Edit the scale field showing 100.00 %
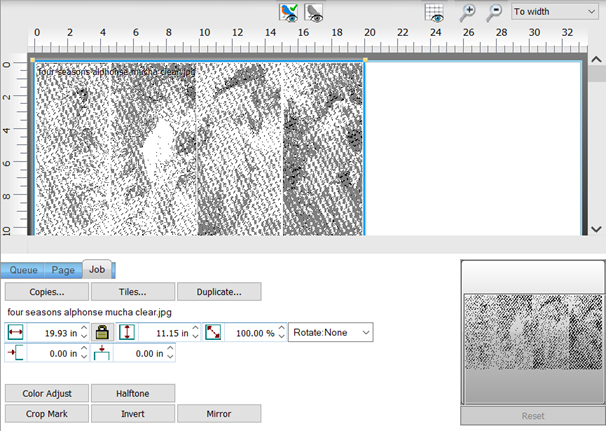The height and width of the screenshot is (431, 606). pos(250,333)
